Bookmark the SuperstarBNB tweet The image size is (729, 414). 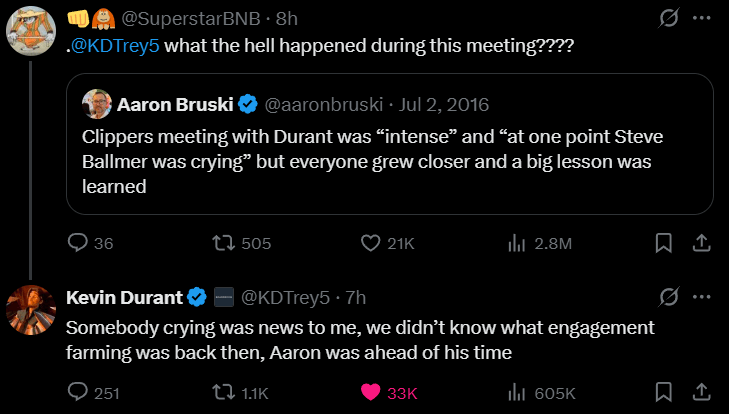[662, 243]
